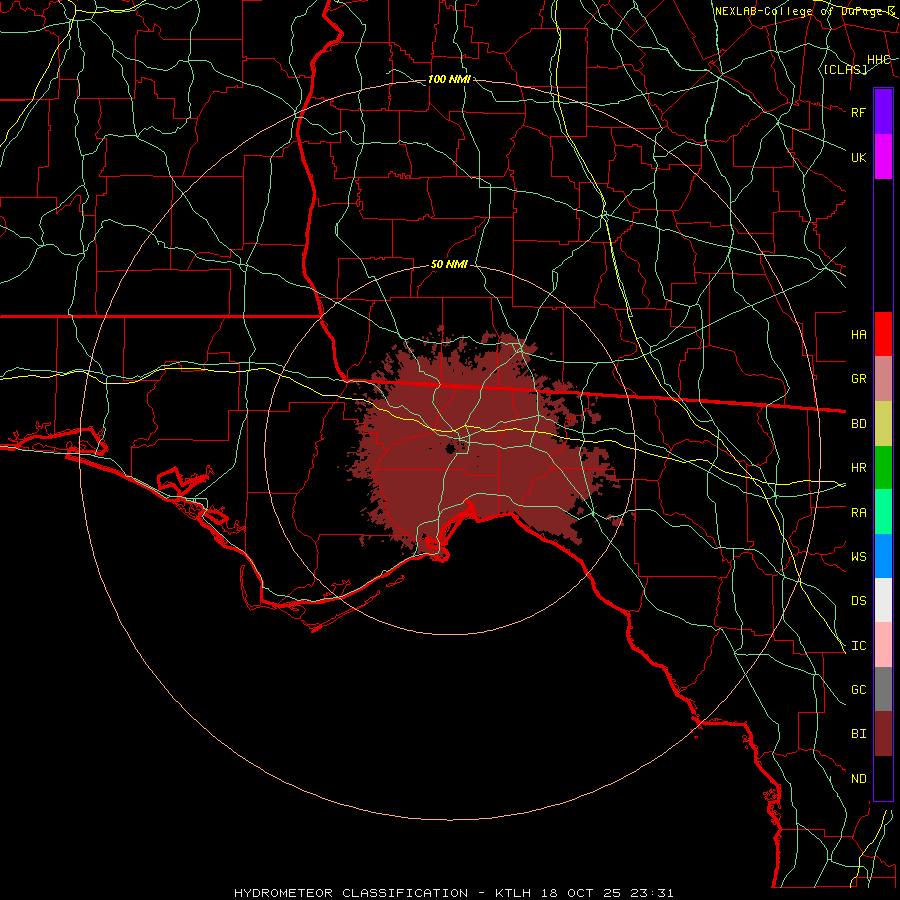900x900 pixels.
Task: Pick the HR green legend swatch
Action: pyautogui.click(x=883, y=468)
